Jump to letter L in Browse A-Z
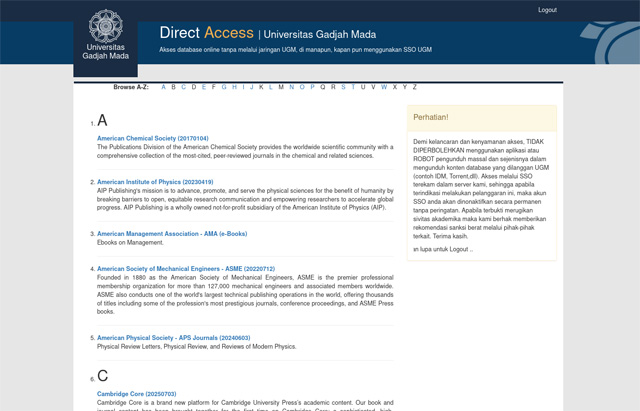The height and width of the screenshot is (411, 640). 271,87
